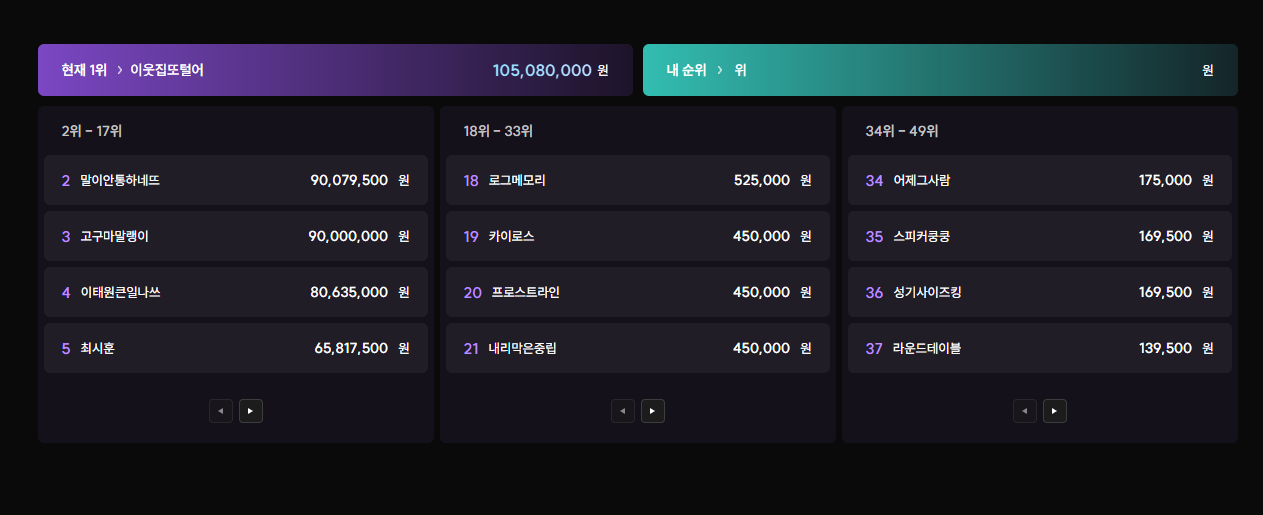Click the chevron in the 현재 1위 banner

119,70
